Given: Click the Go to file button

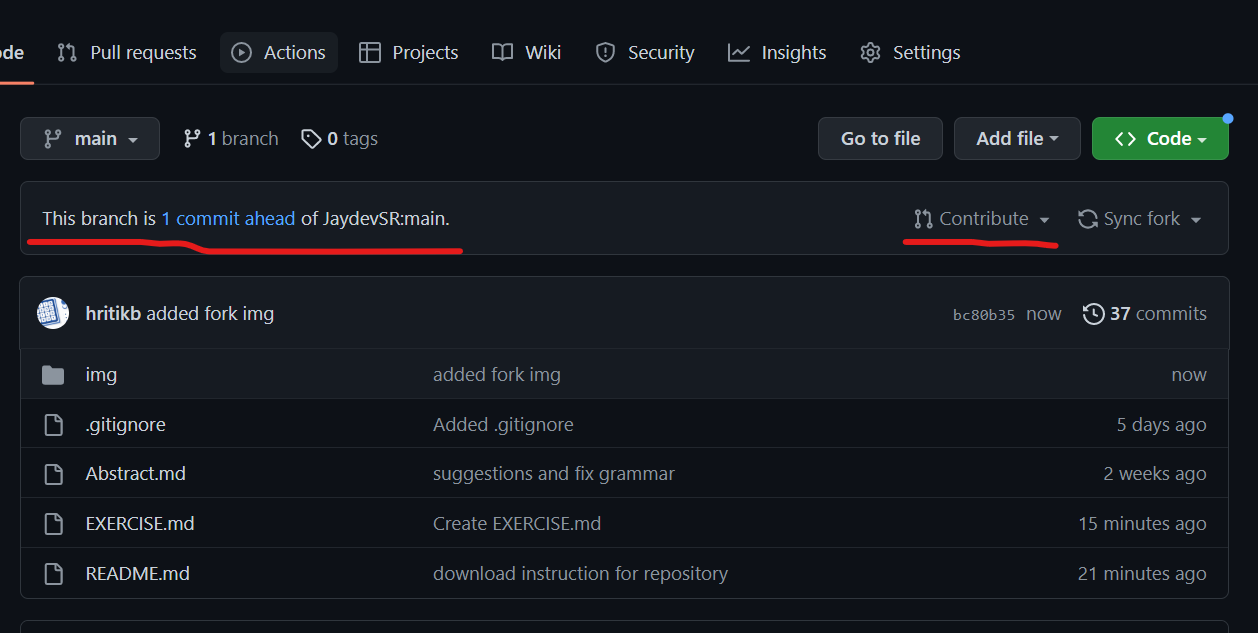Looking at the screenshot, I should pyautogui.click(x=880, y=138).
